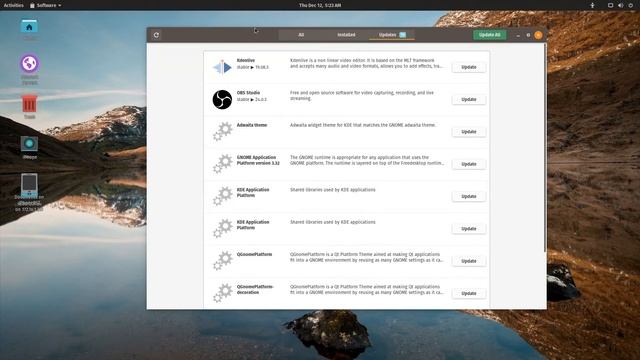Open the OBS Studio entry name
This screenshot has height=360, width=640.
point(248,93)
